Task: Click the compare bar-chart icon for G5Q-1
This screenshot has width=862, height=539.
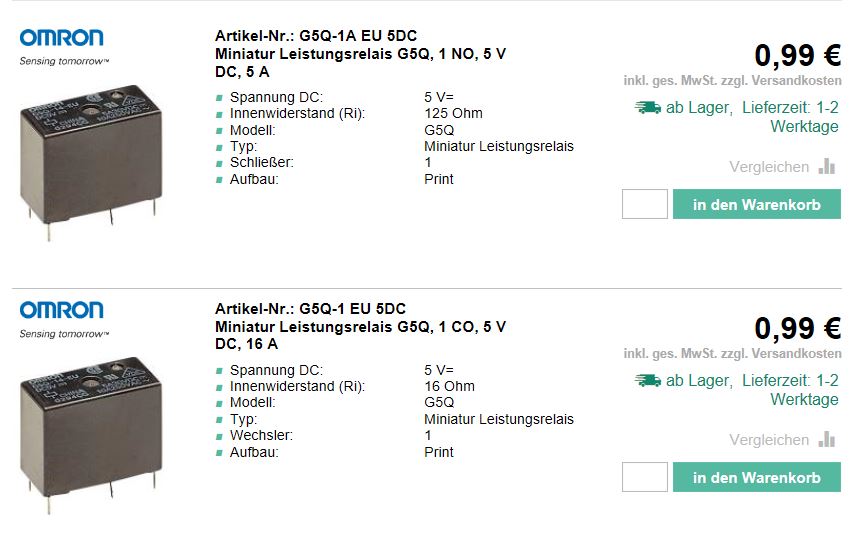Action: pyautogui.click(x=826, y=440)
